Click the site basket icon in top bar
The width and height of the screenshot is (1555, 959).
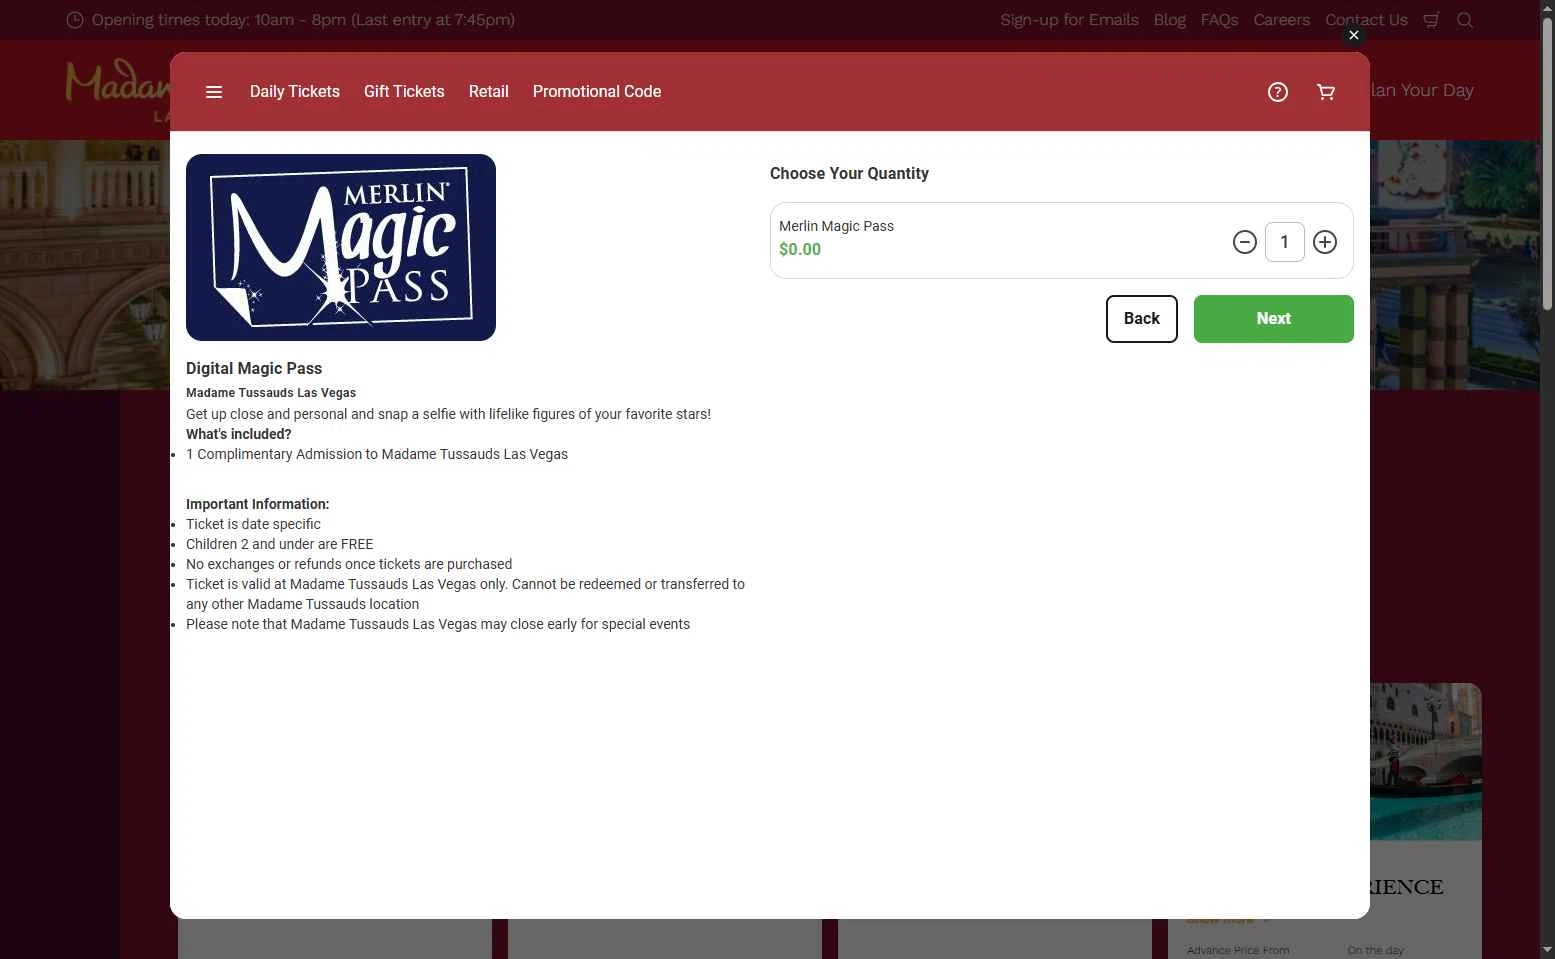click(x=1431, y=20)
